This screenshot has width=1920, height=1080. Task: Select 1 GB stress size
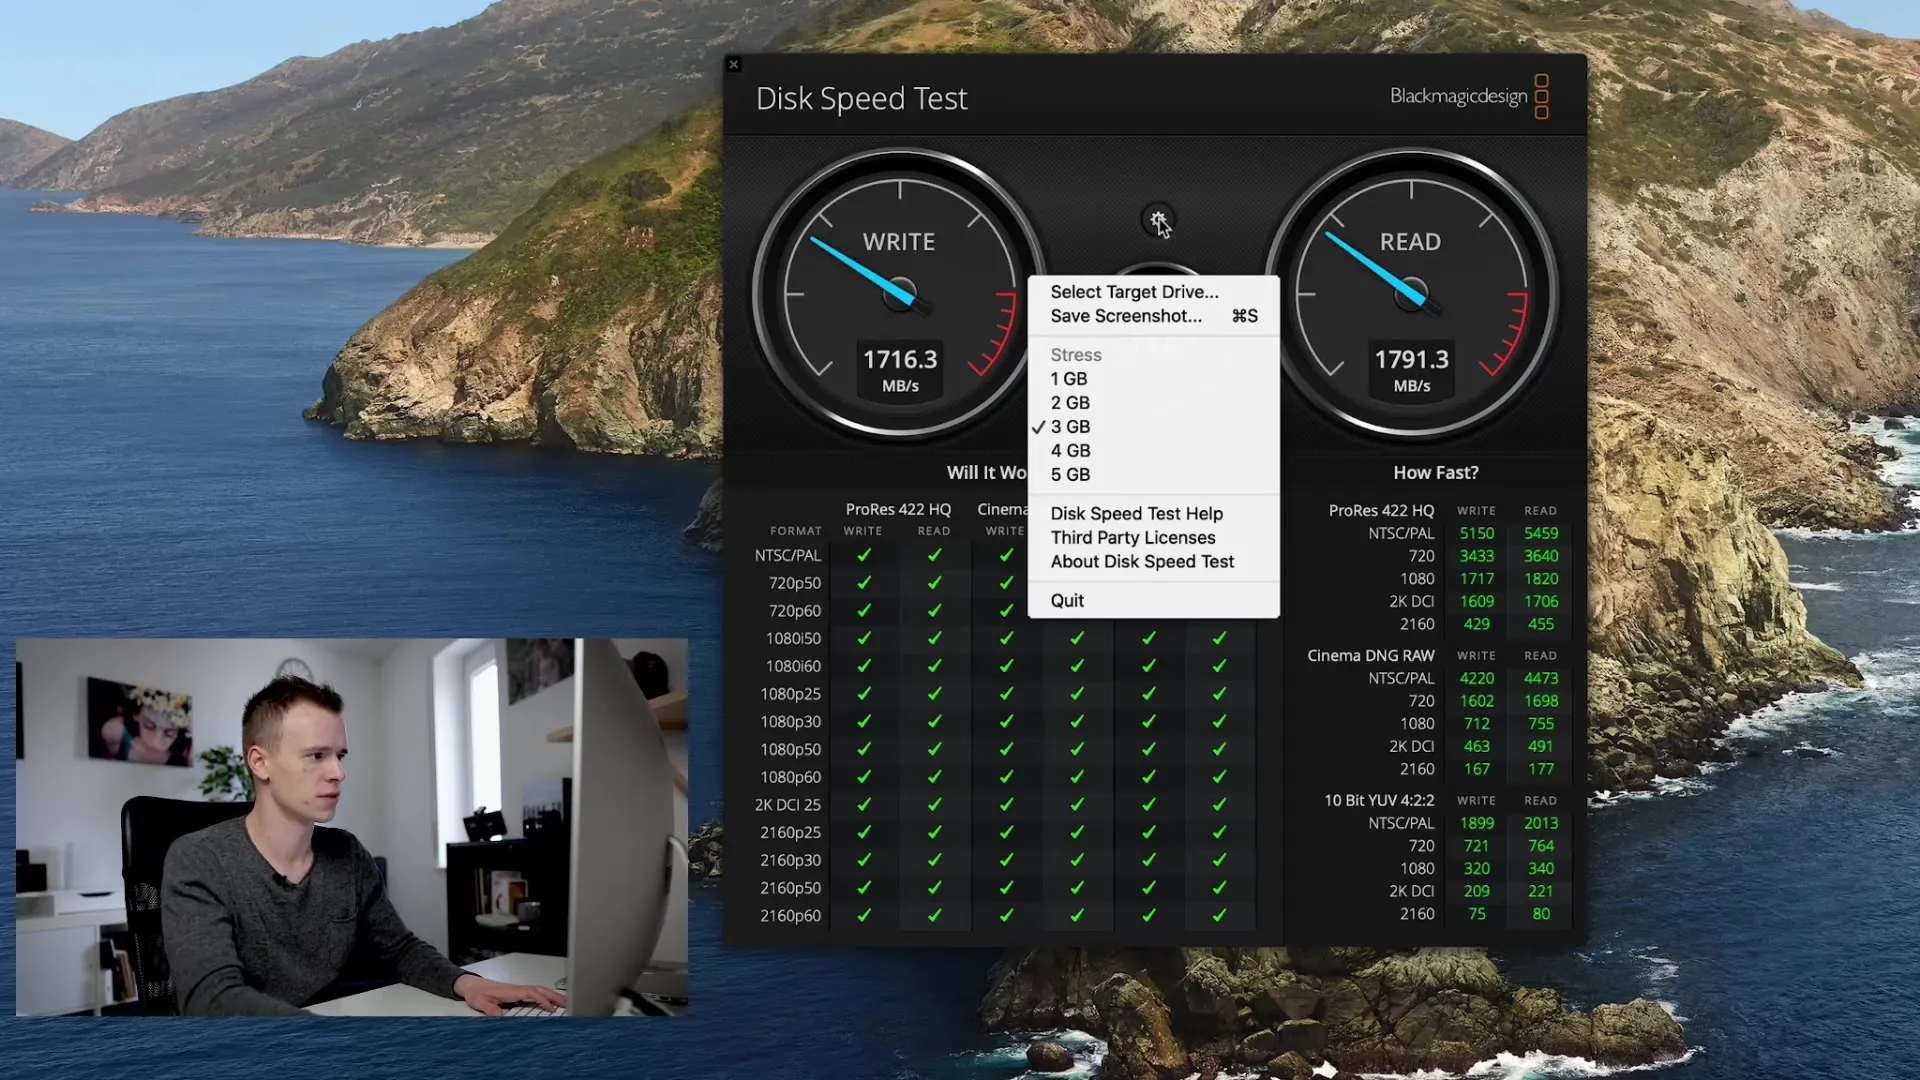click(1153, 379)
